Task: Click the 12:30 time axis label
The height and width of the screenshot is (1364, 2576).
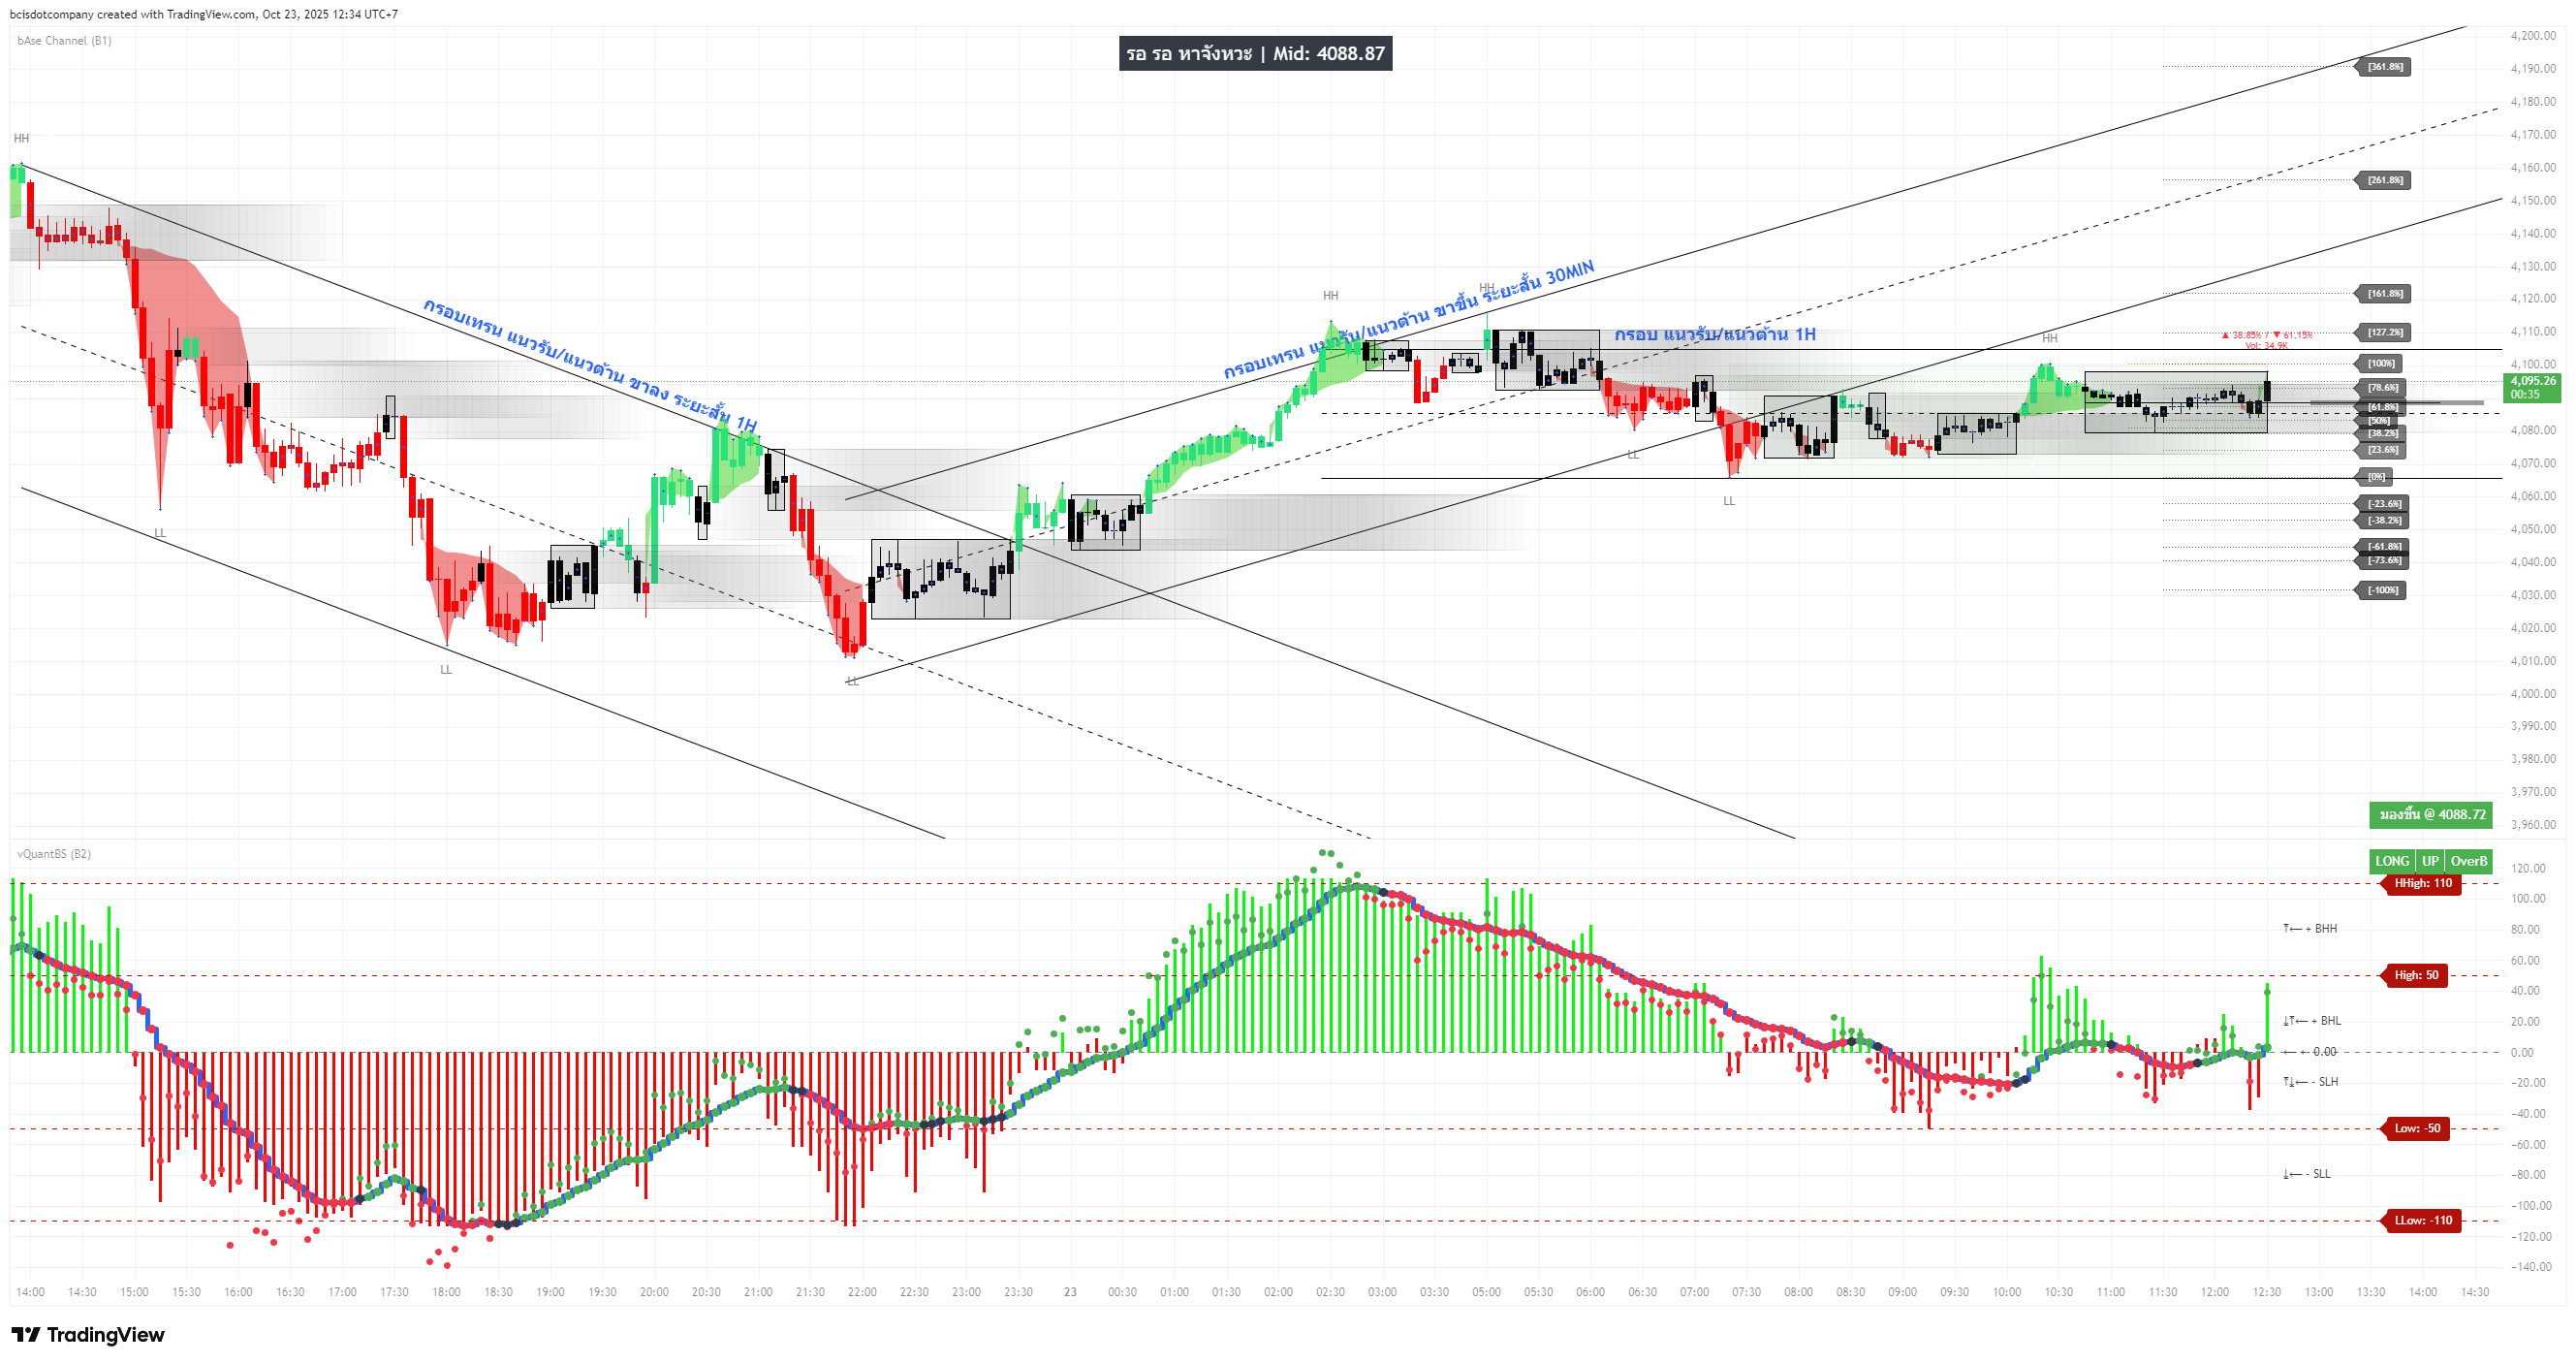Action: click(x=2266, y=1292)
